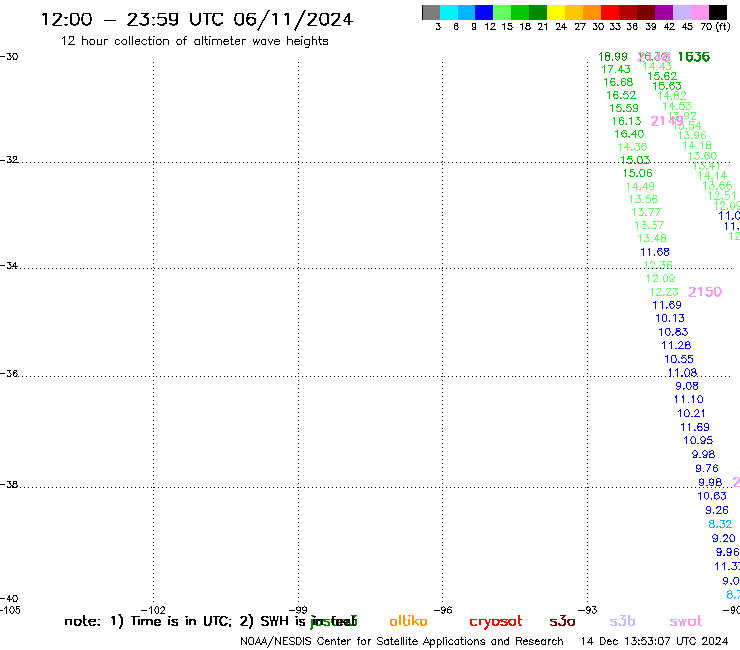
Task: Click the blue reading '10.13'
Action: click(x=670, y=318)
